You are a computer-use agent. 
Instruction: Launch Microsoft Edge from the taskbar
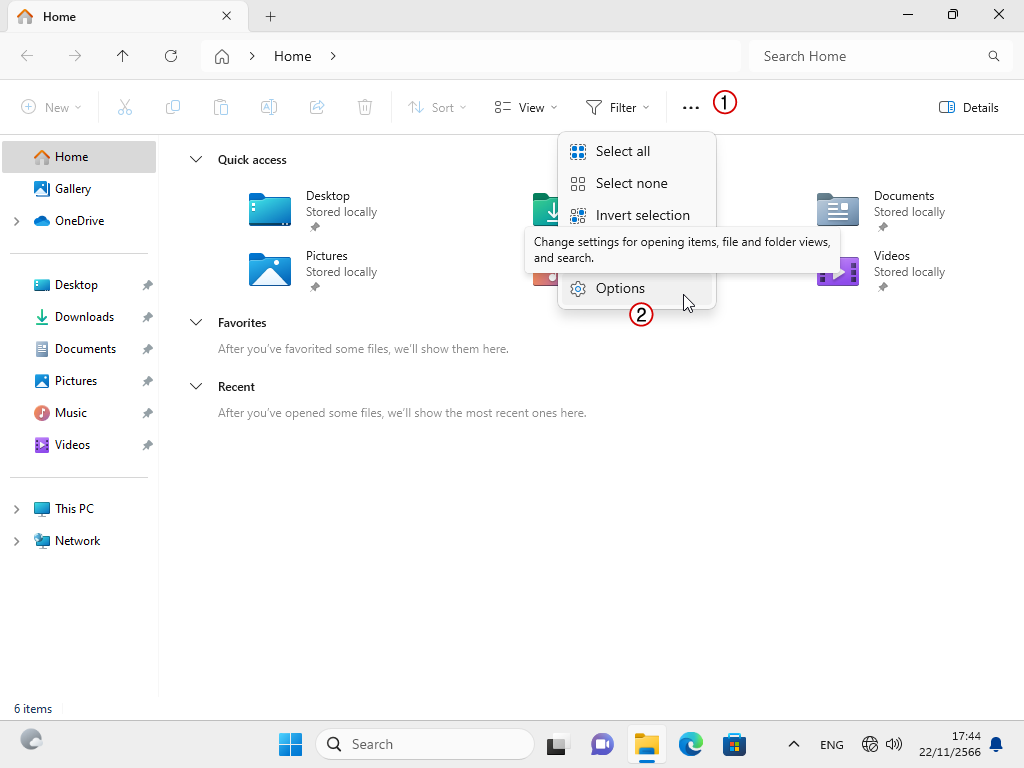click(x=691, y=744)
